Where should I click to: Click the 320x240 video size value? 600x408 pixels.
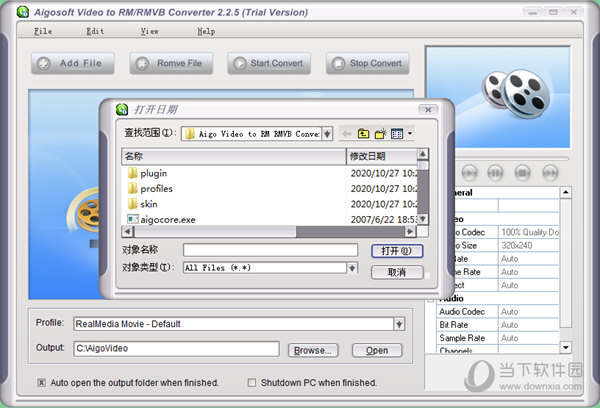coord(528,245)
